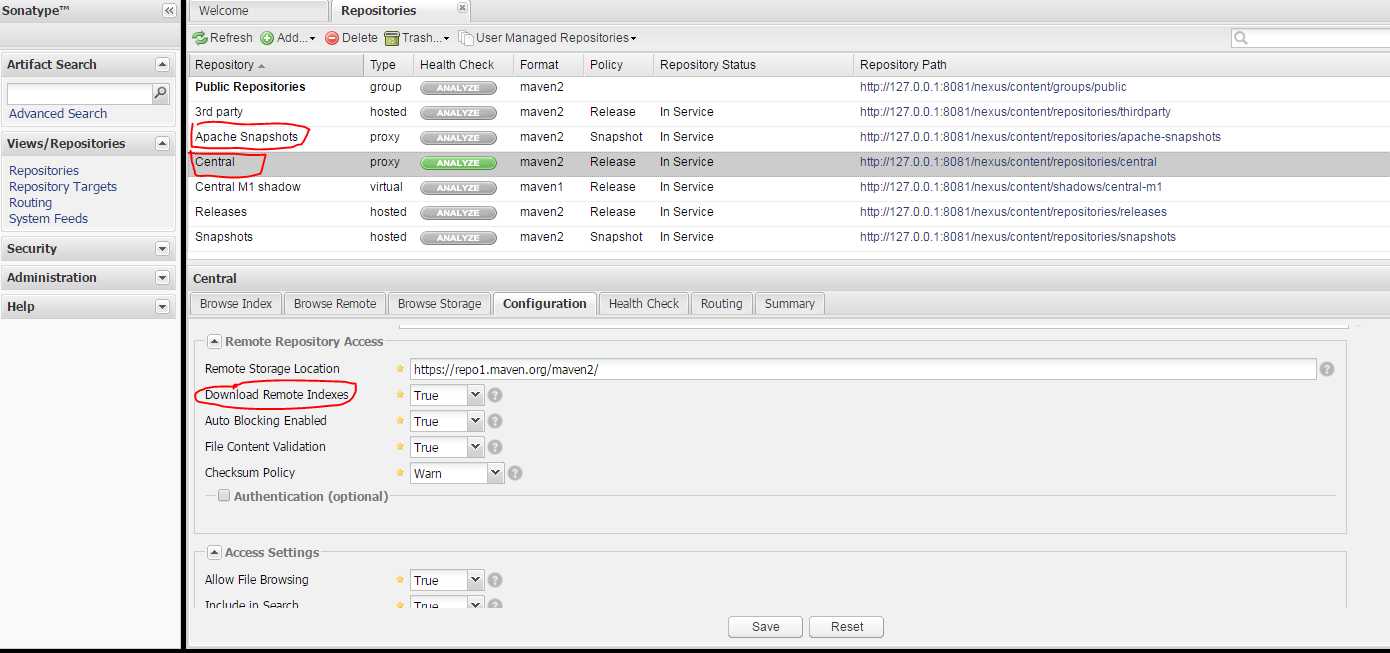Open the Routing tab

(x=722, y=304)
